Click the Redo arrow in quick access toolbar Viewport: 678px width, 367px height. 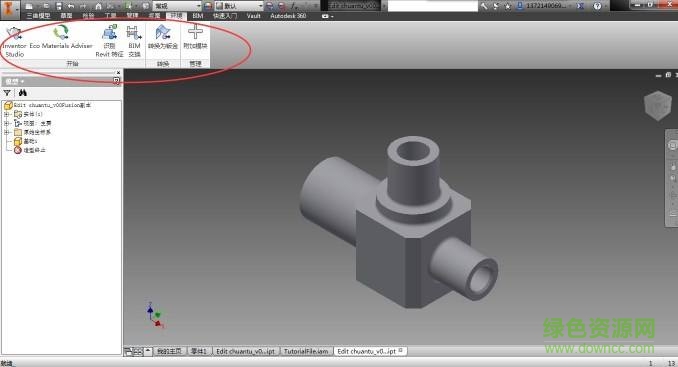click(x=83, y=6)
